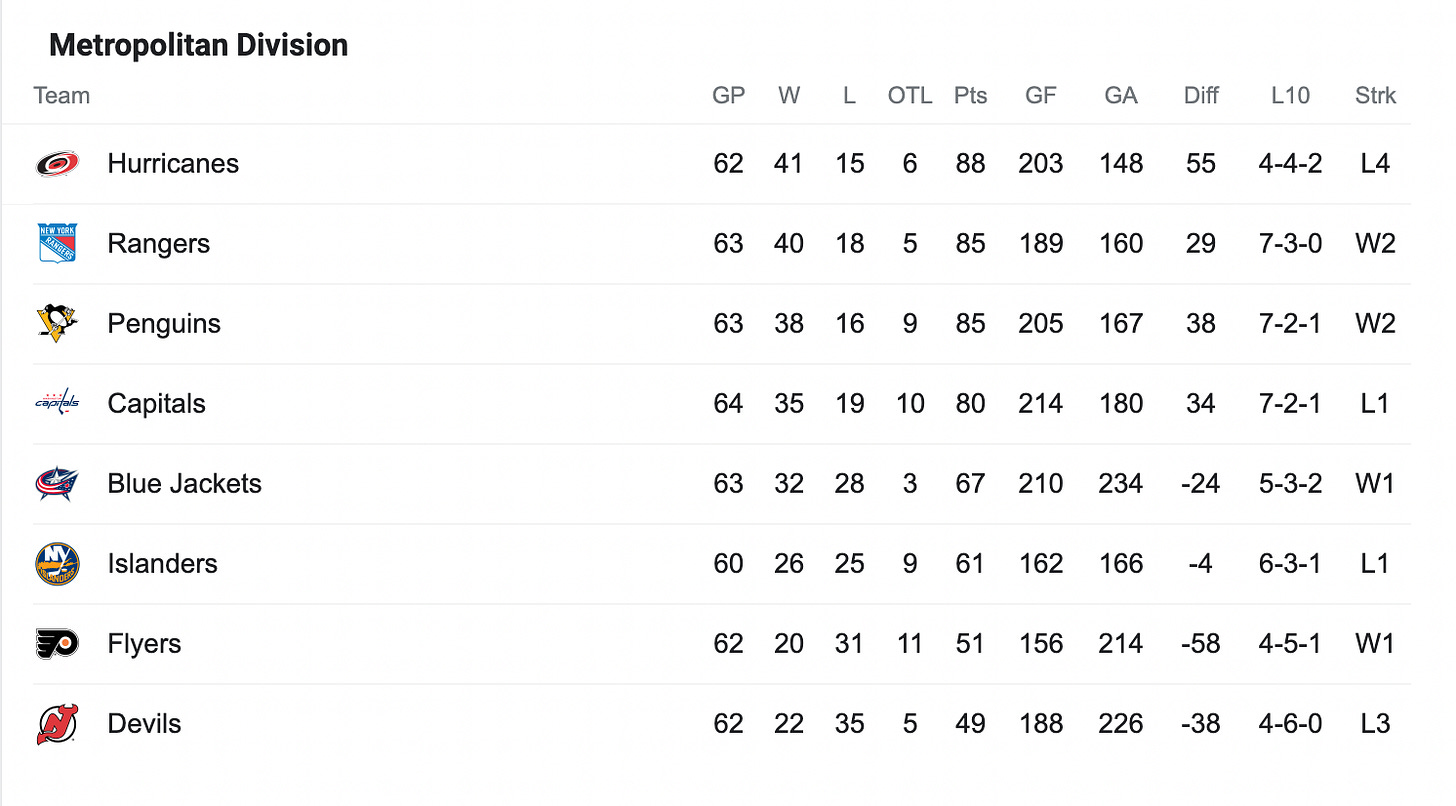
Task: Click the Hurricanes team logo
Action: click(57, 164)
